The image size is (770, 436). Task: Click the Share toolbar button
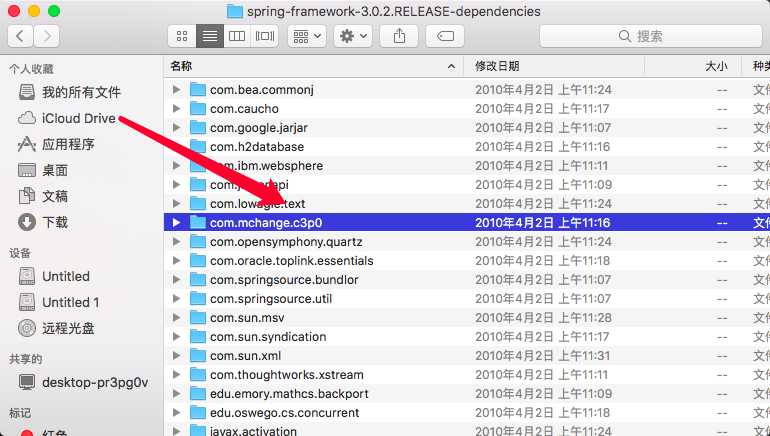coord(399,36)
